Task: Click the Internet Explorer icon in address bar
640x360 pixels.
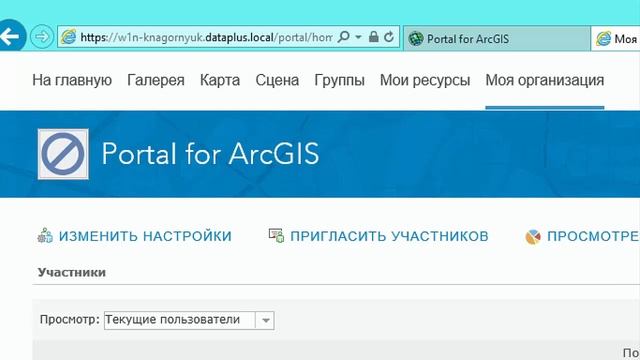Action: tap(68, 37)
